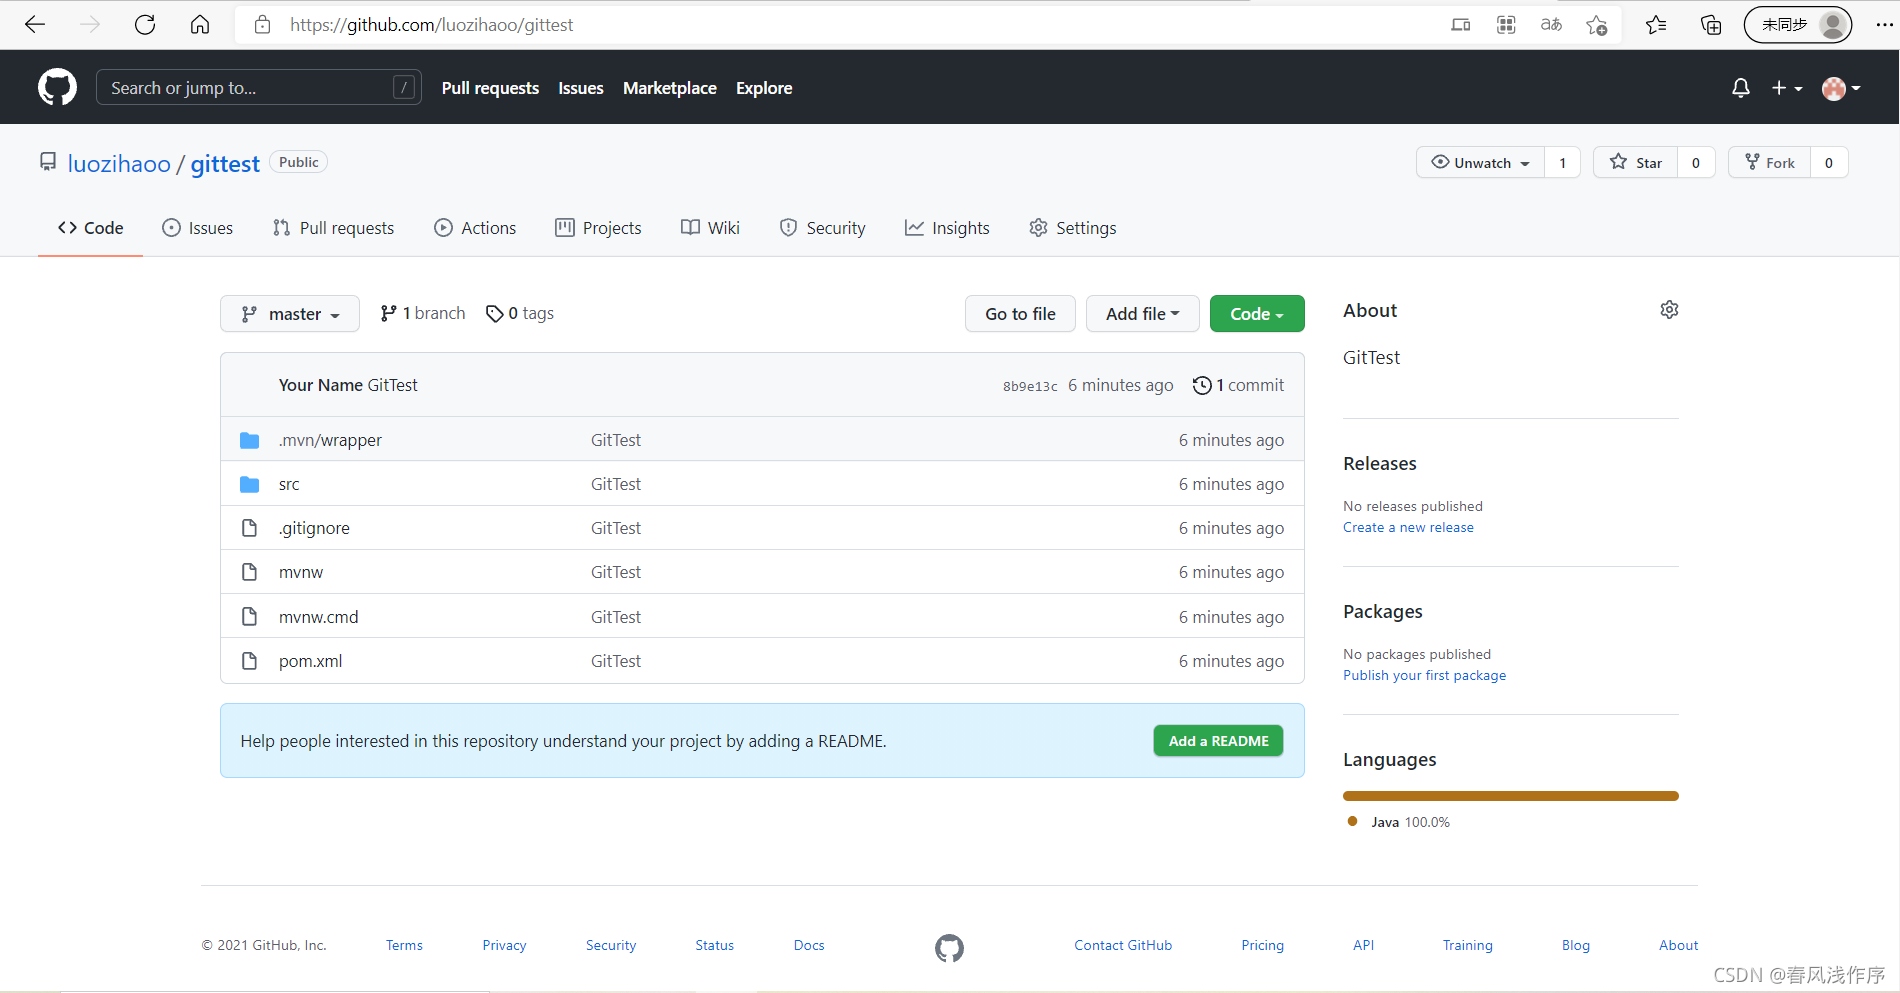Go to browser home page icon
This screenshot has height=993, width=1900.
pos(200,25)
